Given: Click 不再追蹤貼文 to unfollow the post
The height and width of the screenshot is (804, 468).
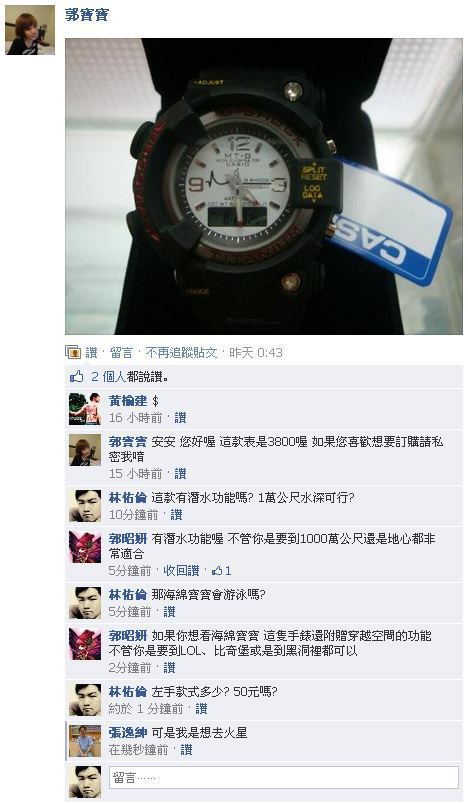Looking at the screenshot, I should 181,352.
